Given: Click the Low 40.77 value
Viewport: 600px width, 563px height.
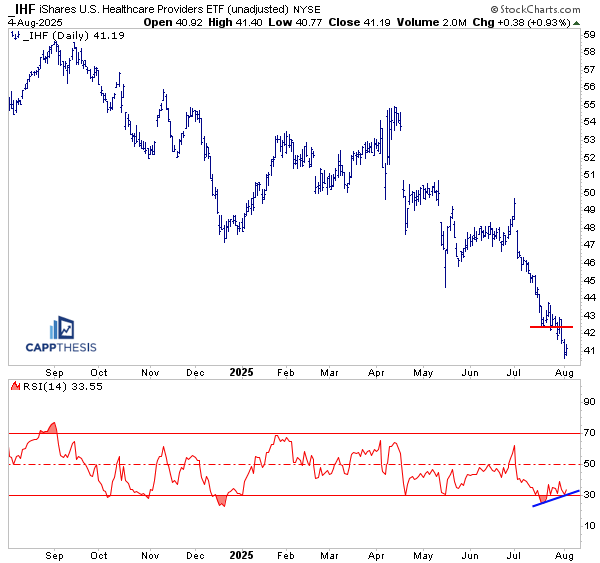Looking at the screenshot, I should [295, 23].
